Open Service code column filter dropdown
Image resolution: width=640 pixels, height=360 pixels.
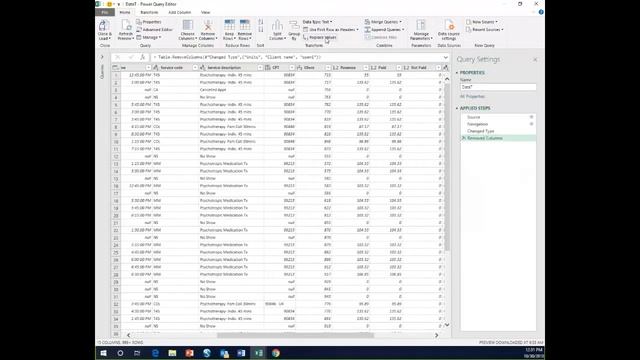[x=195, y=68]
